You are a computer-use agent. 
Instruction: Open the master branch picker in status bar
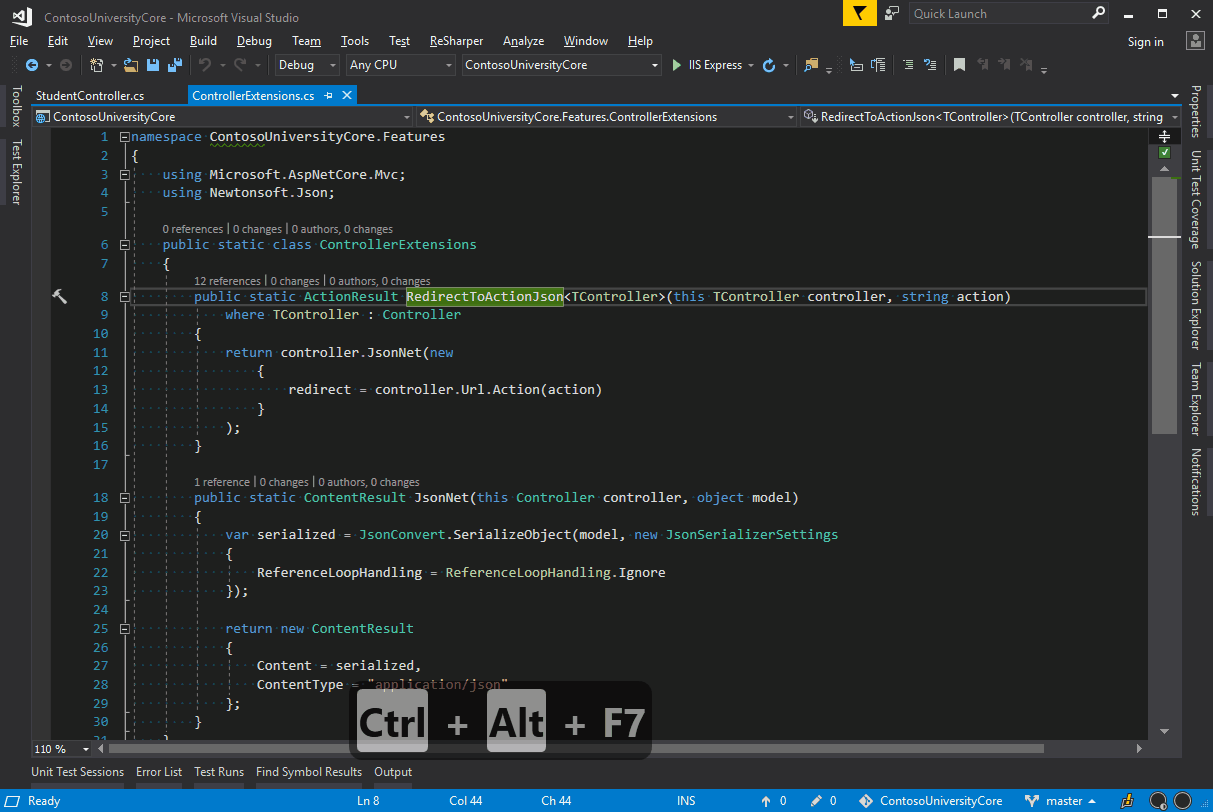1062,801
